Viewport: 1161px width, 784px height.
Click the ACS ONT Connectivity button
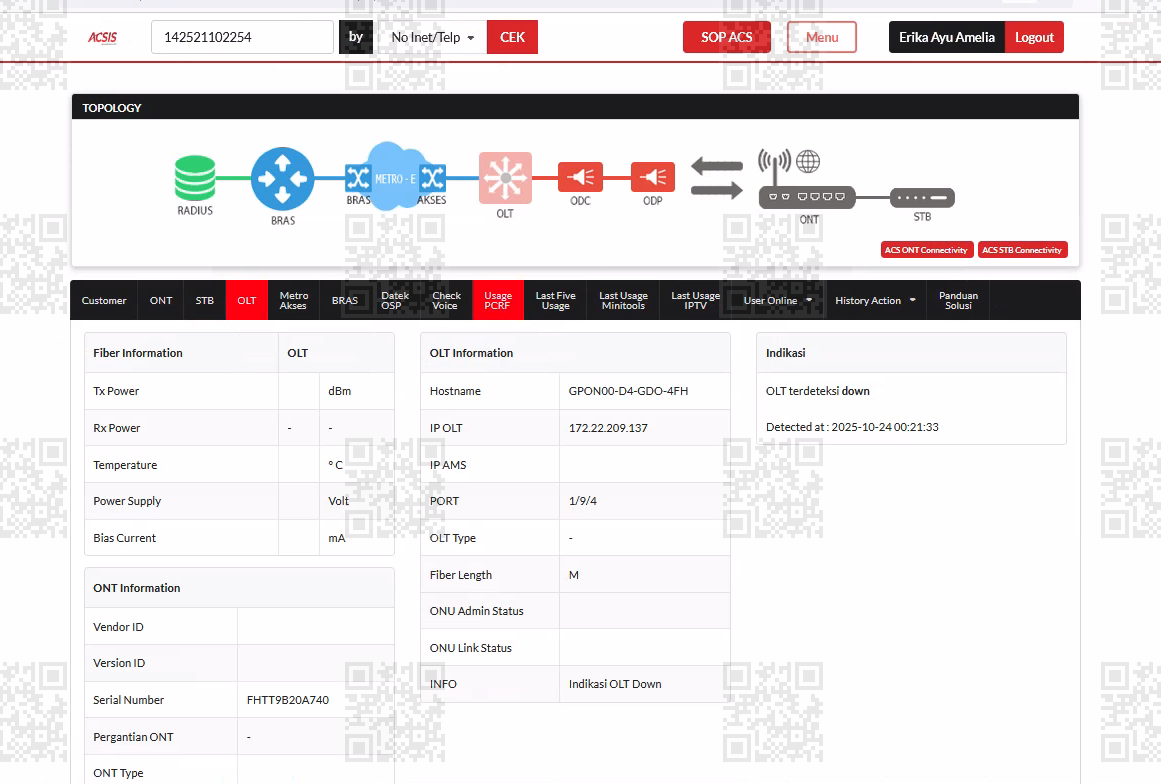point(926,250)
